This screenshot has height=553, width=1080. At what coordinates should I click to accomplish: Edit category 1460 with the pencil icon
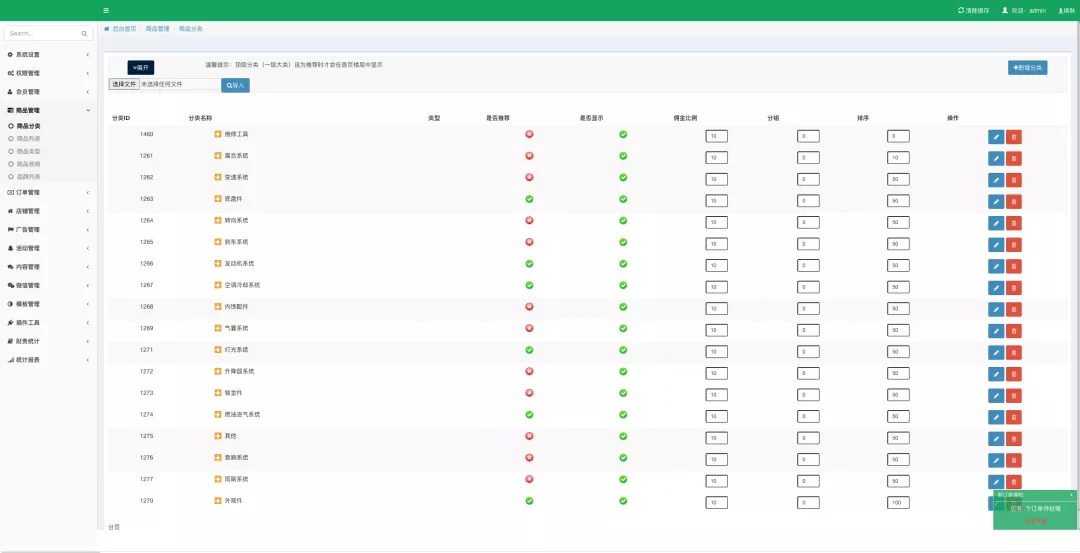coord(996,137)
